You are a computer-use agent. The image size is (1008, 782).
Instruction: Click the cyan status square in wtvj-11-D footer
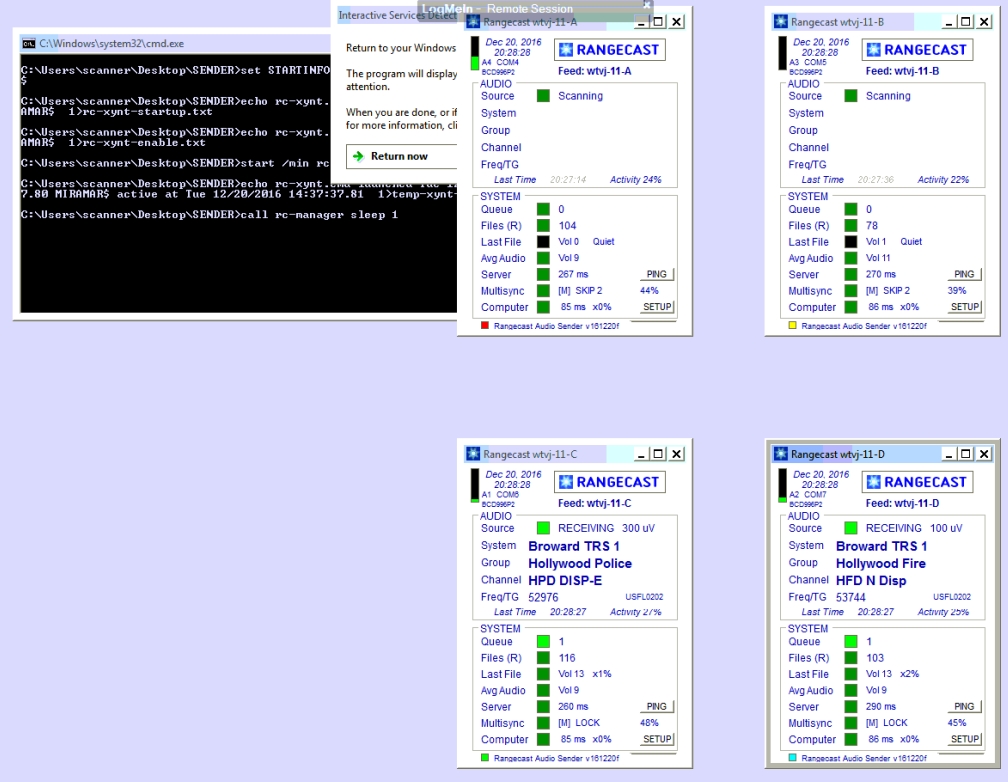tap(793, 758)
